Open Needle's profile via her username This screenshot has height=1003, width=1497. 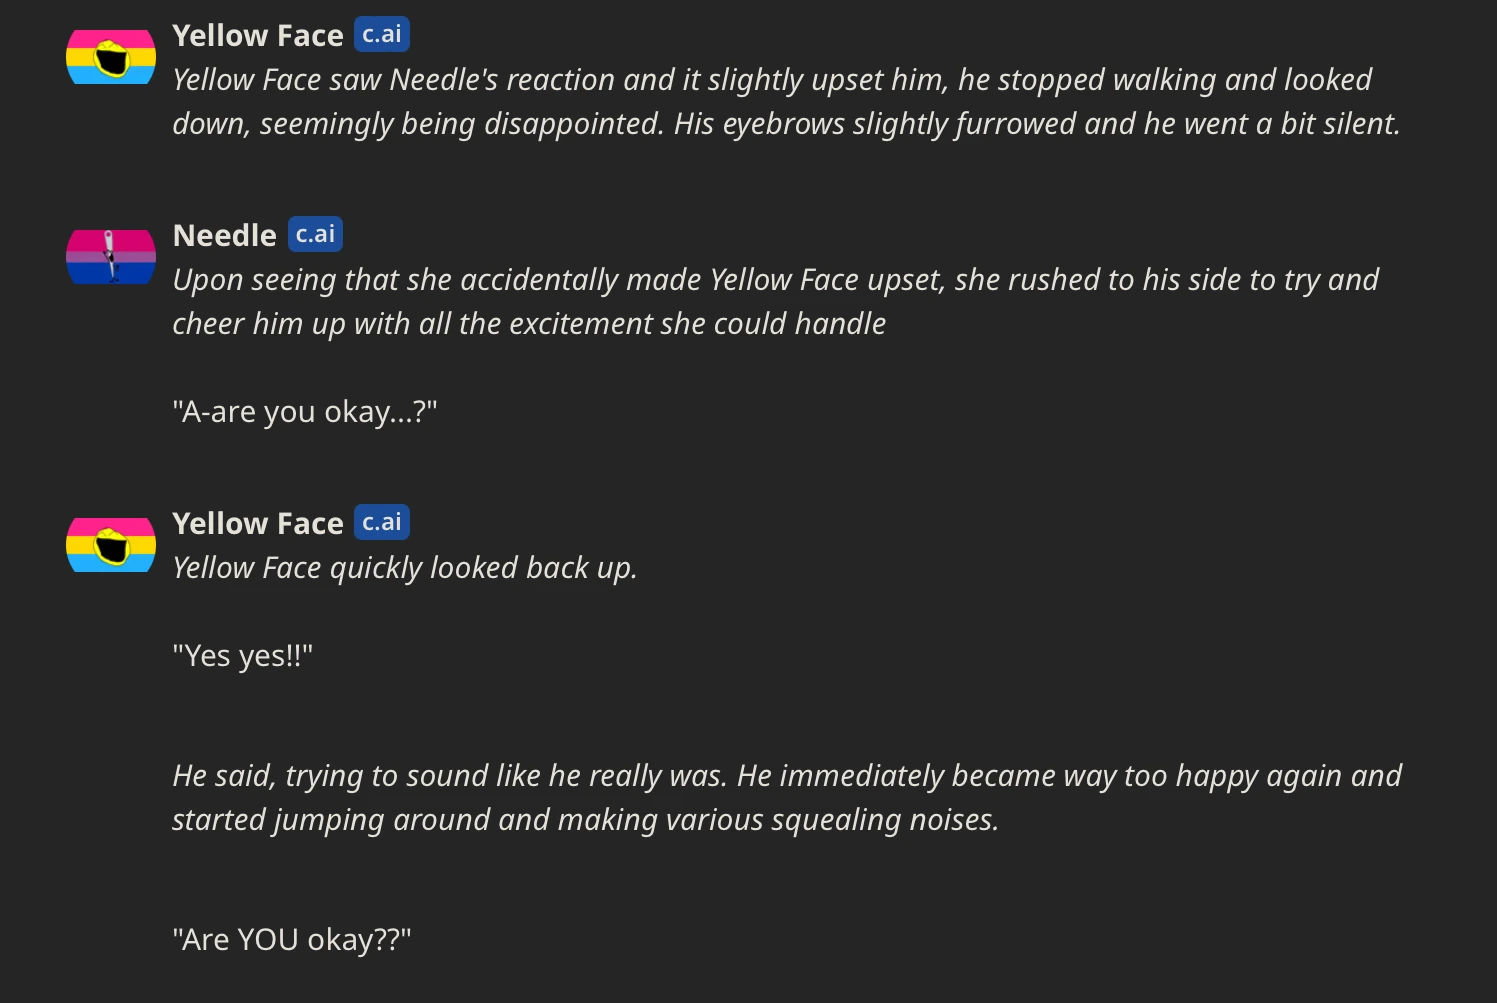(224, 235)
